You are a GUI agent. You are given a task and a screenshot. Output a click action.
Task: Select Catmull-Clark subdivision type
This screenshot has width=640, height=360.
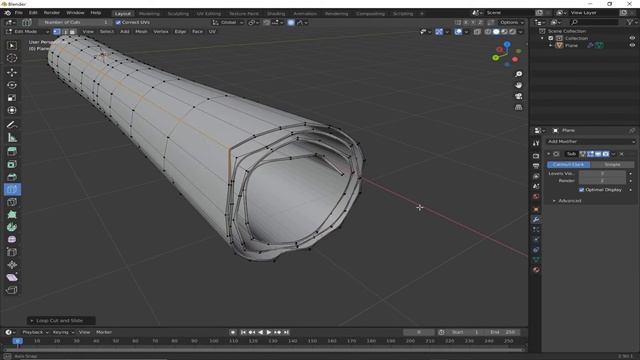tap(569, 164)
